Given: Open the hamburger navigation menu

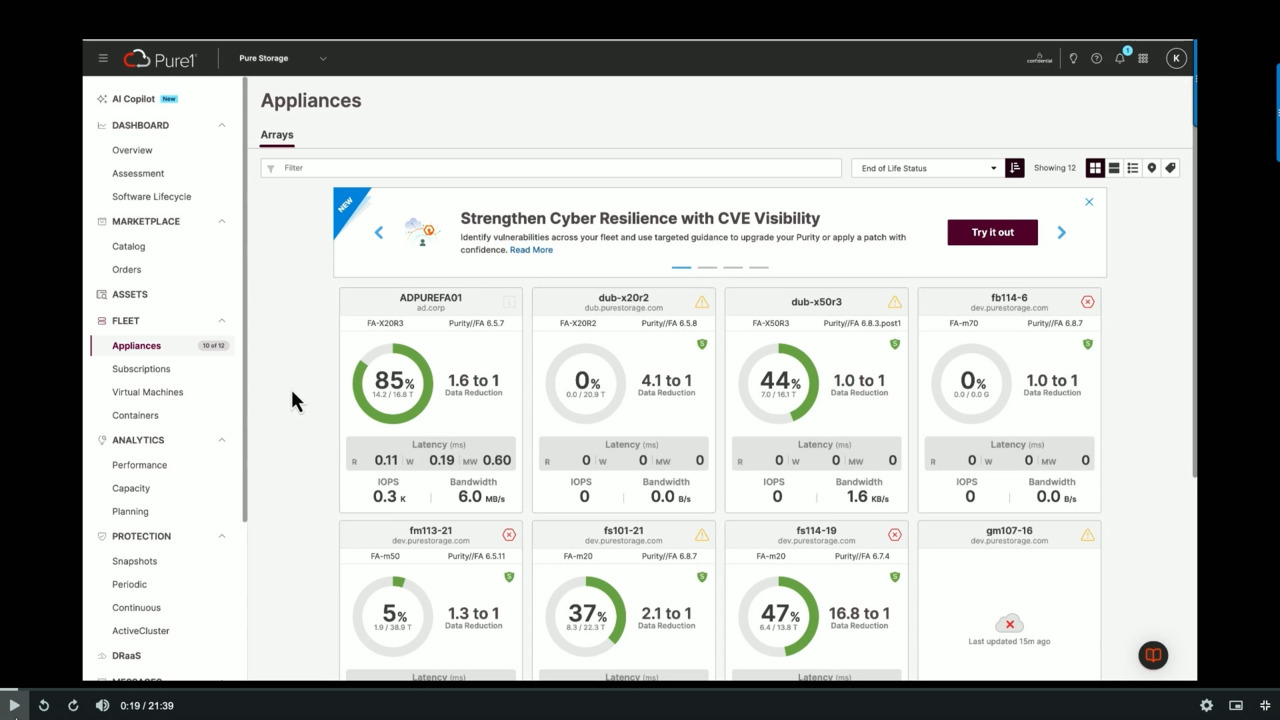Looking at the screenshot, I should coord(103,58).
